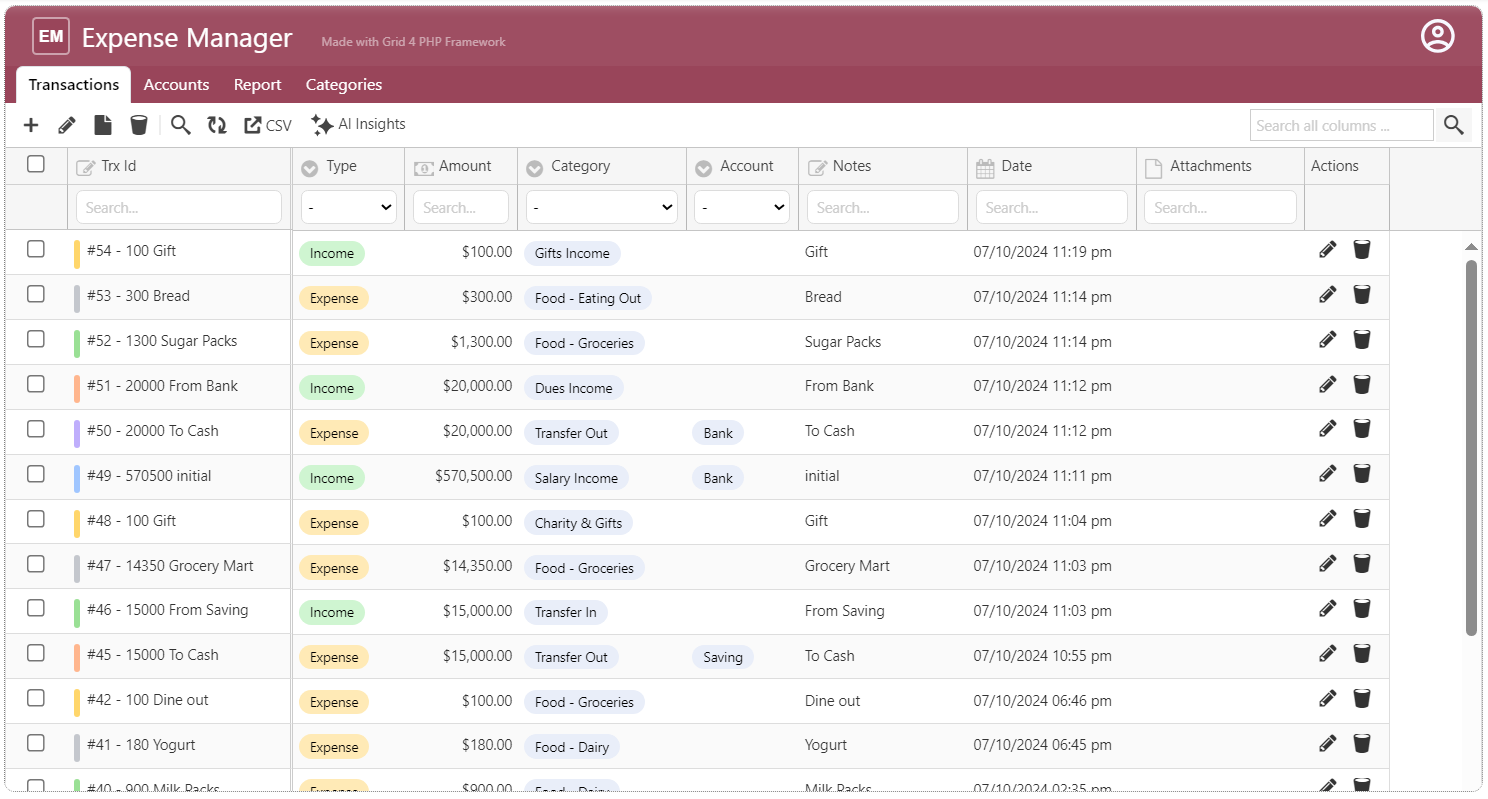Switch to the Accounts tab
The image size is (1488, 799).
pyautogui.click(x=176, y=85)
